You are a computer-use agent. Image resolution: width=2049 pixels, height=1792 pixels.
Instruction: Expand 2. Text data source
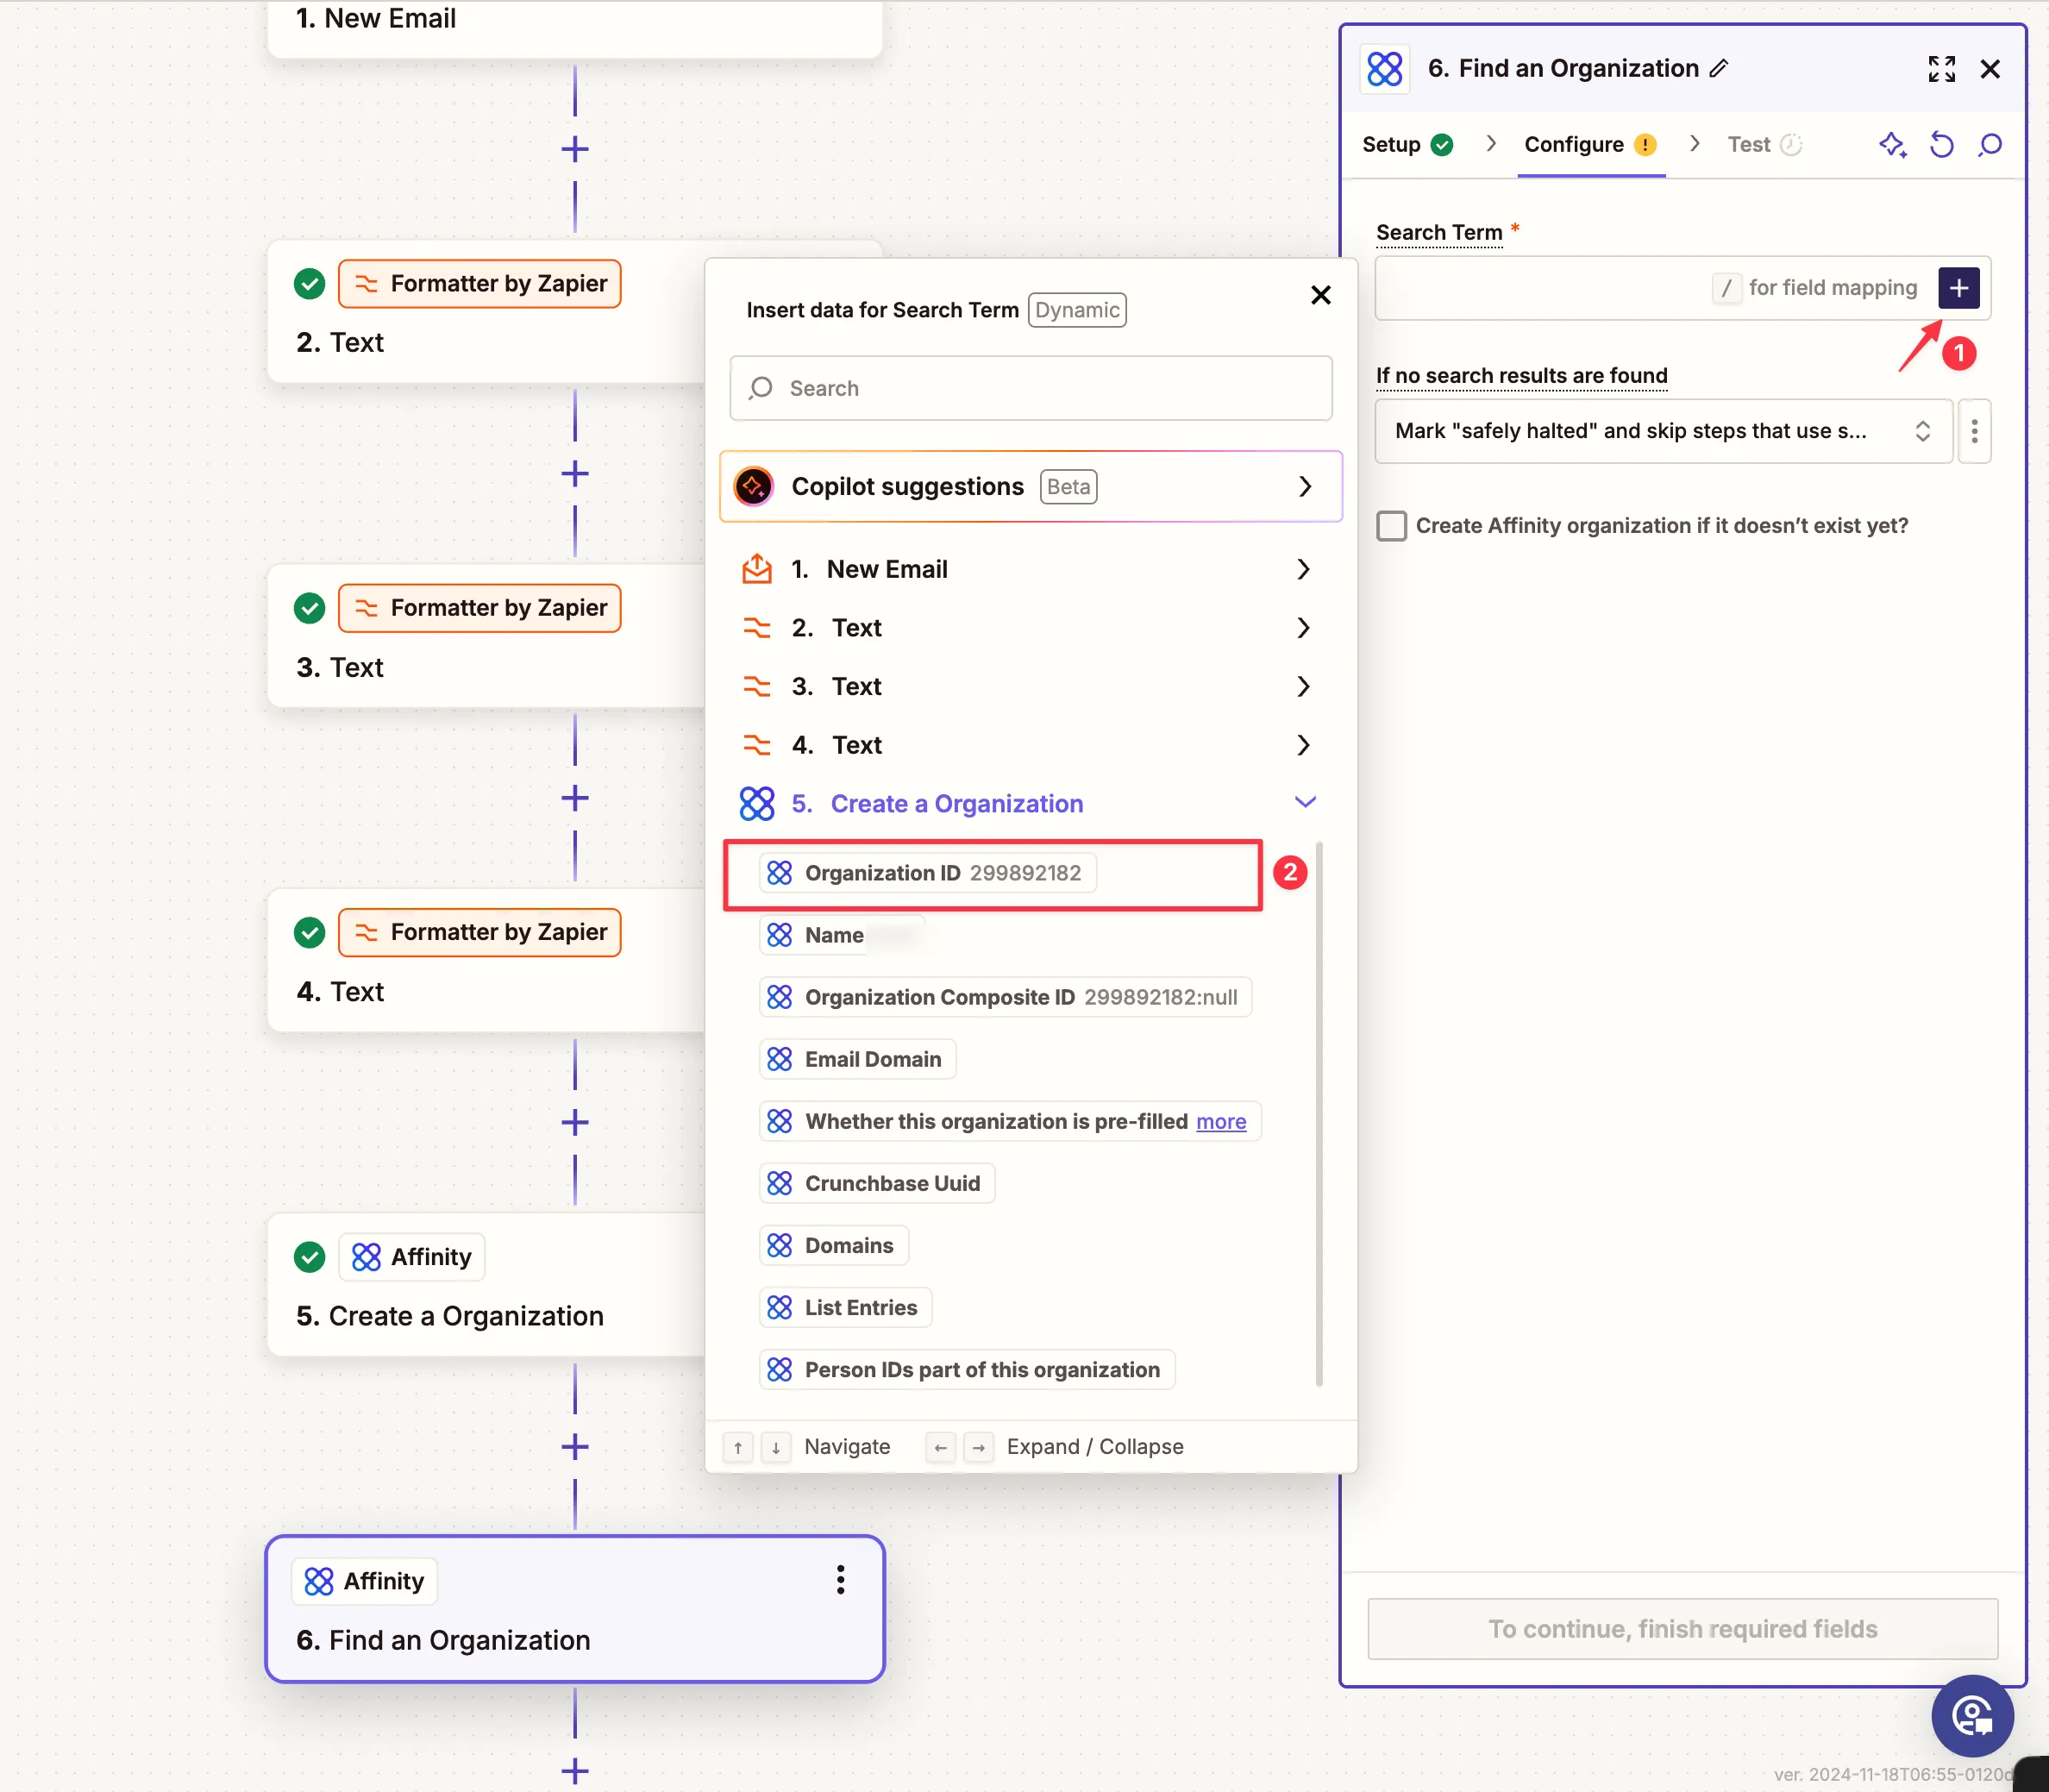tap(1030, 628)
